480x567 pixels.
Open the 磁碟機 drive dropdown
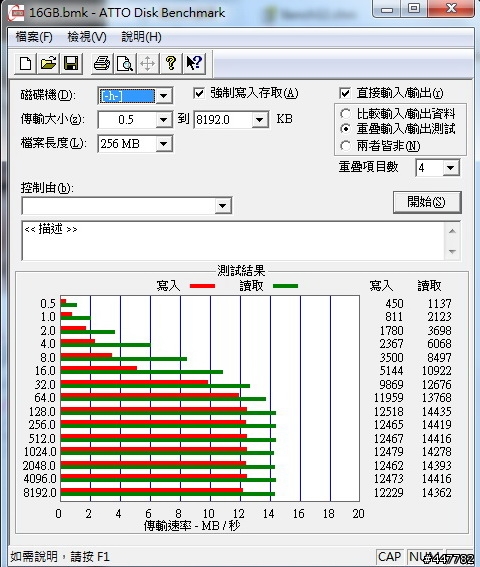tap(163, 96)
